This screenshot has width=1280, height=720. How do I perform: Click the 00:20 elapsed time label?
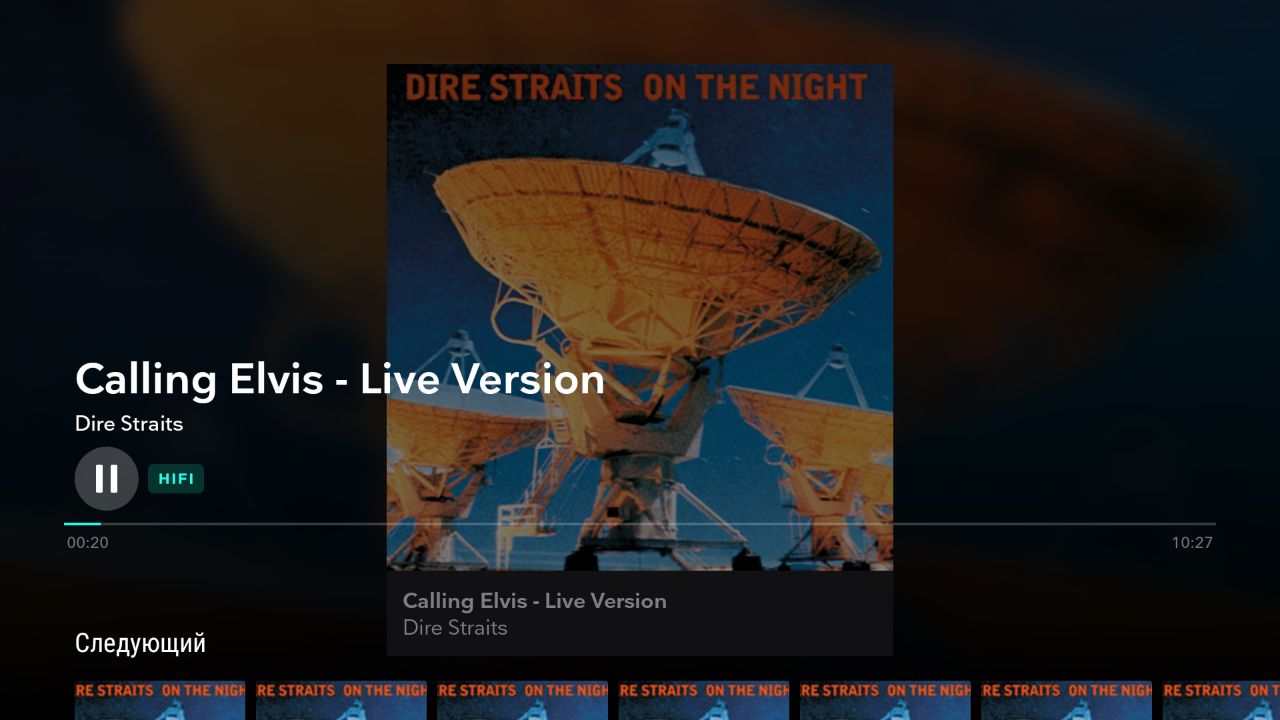point(88,543)
